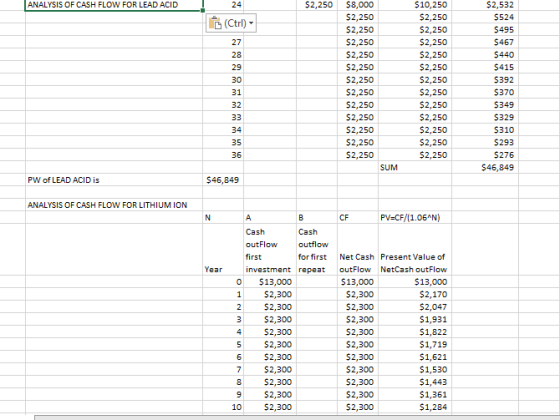Viewport: 560px width, 420px height.
Task: Click the 'Net Cash outFlow' header cell
Action: coord(358,250)
